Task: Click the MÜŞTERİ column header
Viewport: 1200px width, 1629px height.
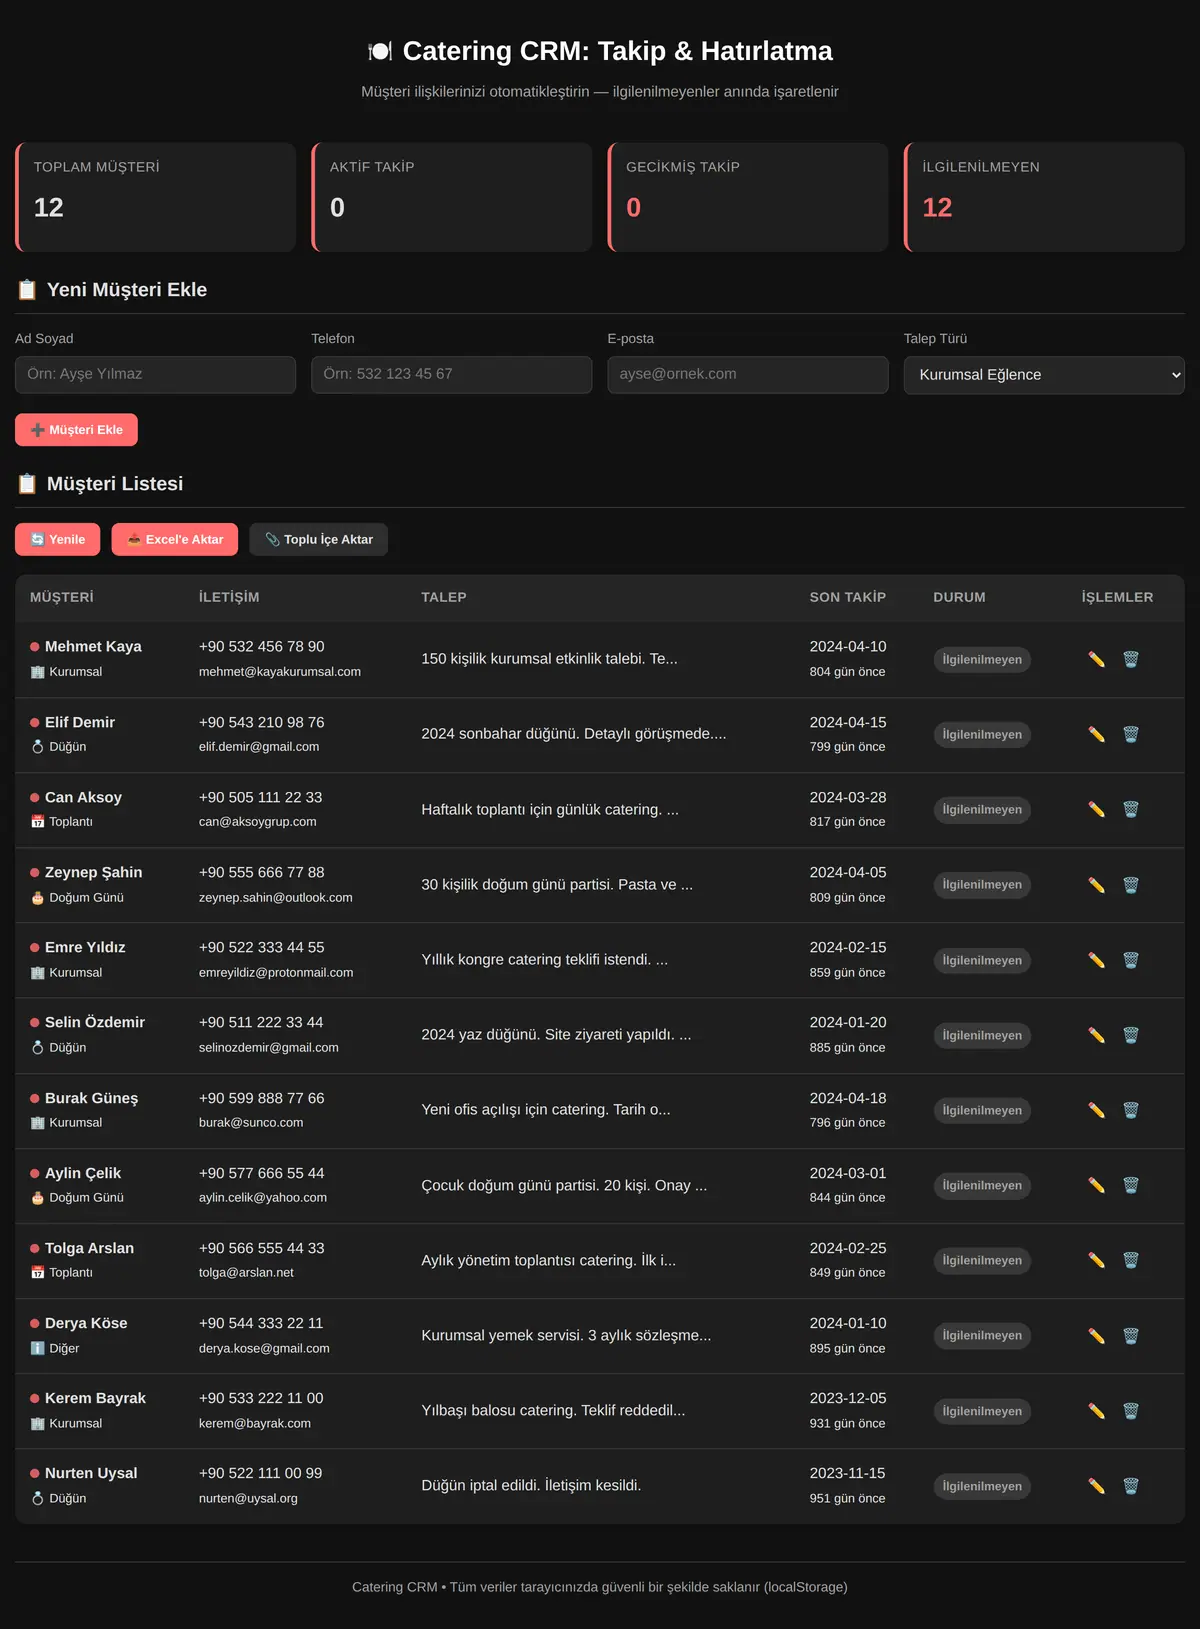Action: [62, 597]
